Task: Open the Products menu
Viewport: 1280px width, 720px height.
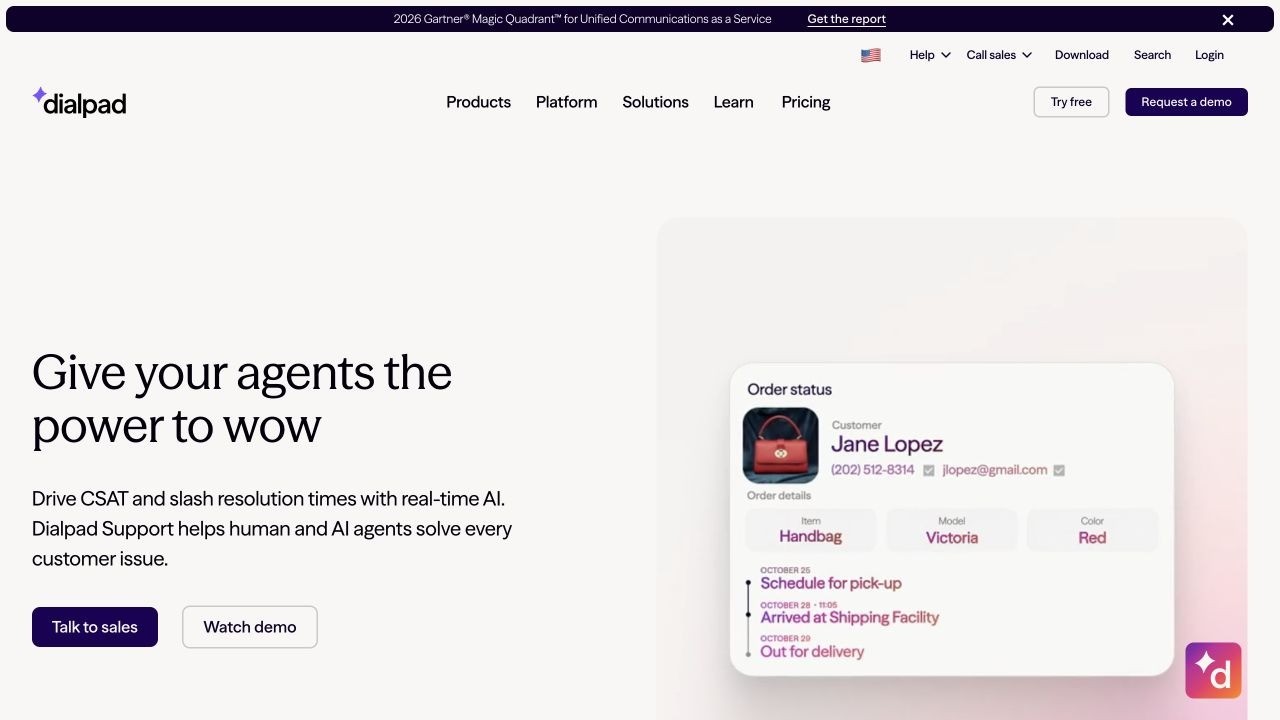Action: point(478,102)
